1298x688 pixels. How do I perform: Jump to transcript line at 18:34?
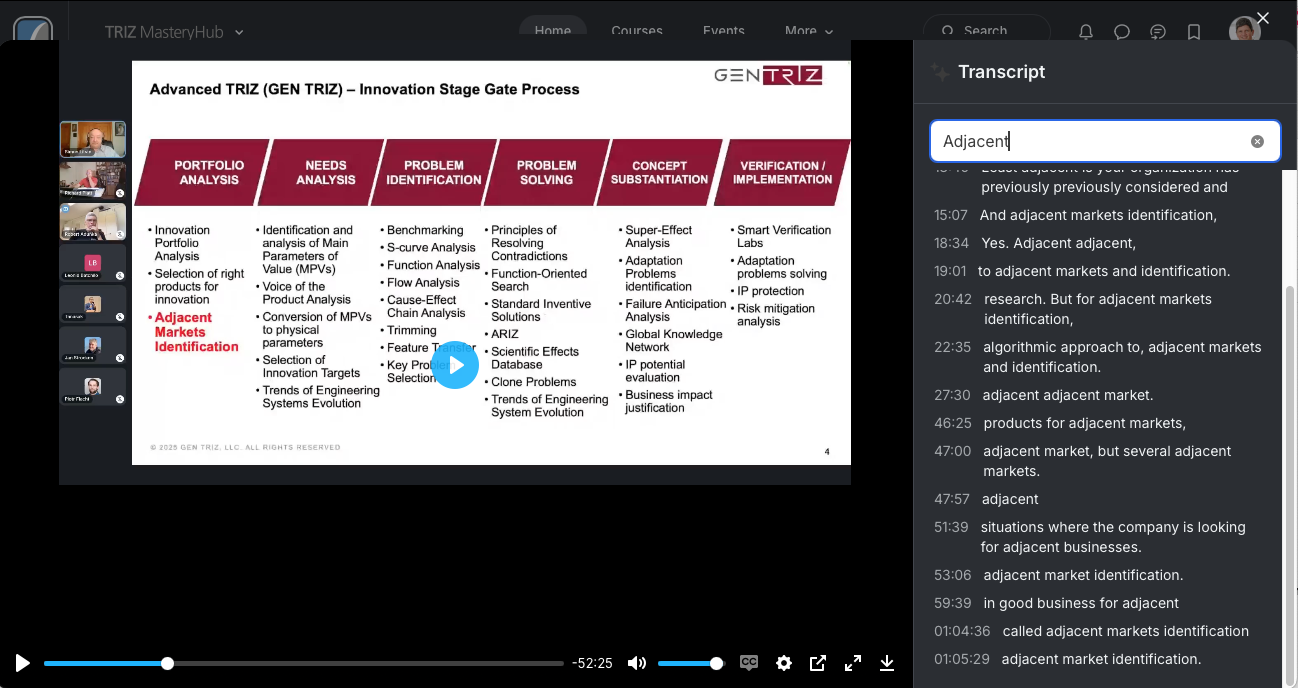click(1098, 243)
